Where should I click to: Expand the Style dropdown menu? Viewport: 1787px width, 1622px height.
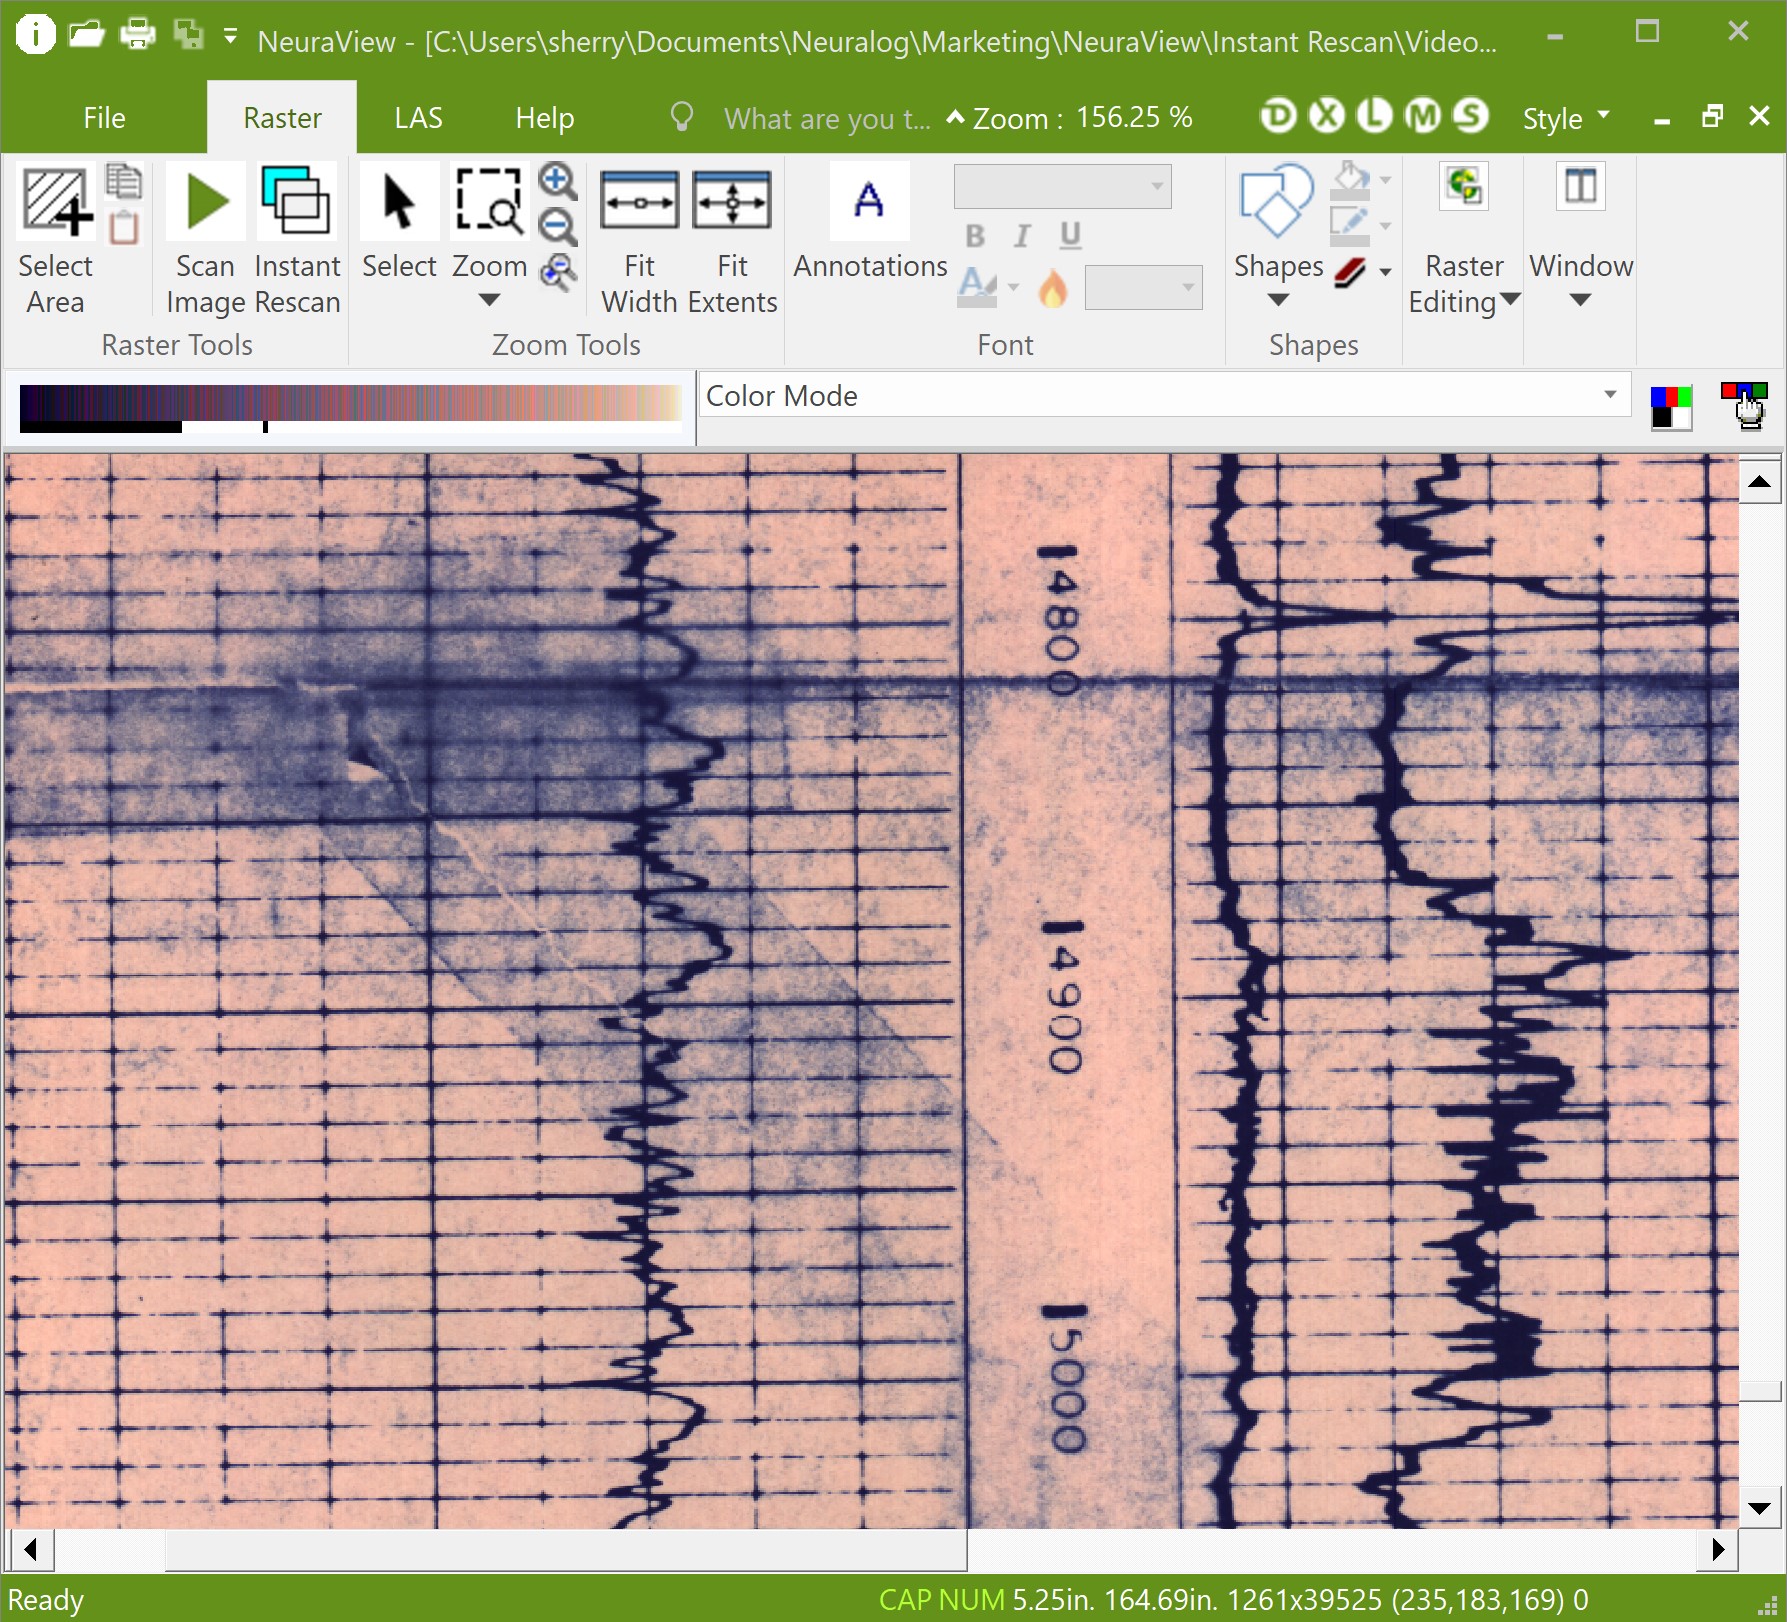tap(1565, 118)
